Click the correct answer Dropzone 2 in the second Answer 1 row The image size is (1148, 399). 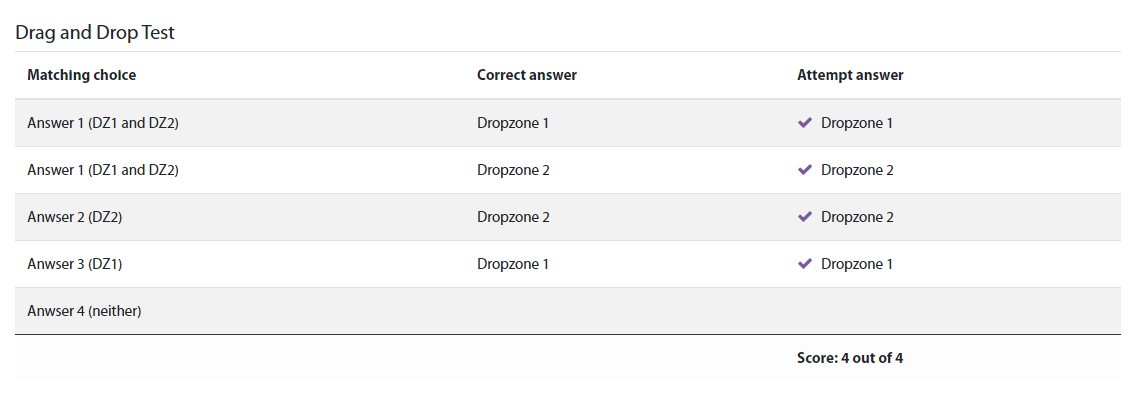513,170
